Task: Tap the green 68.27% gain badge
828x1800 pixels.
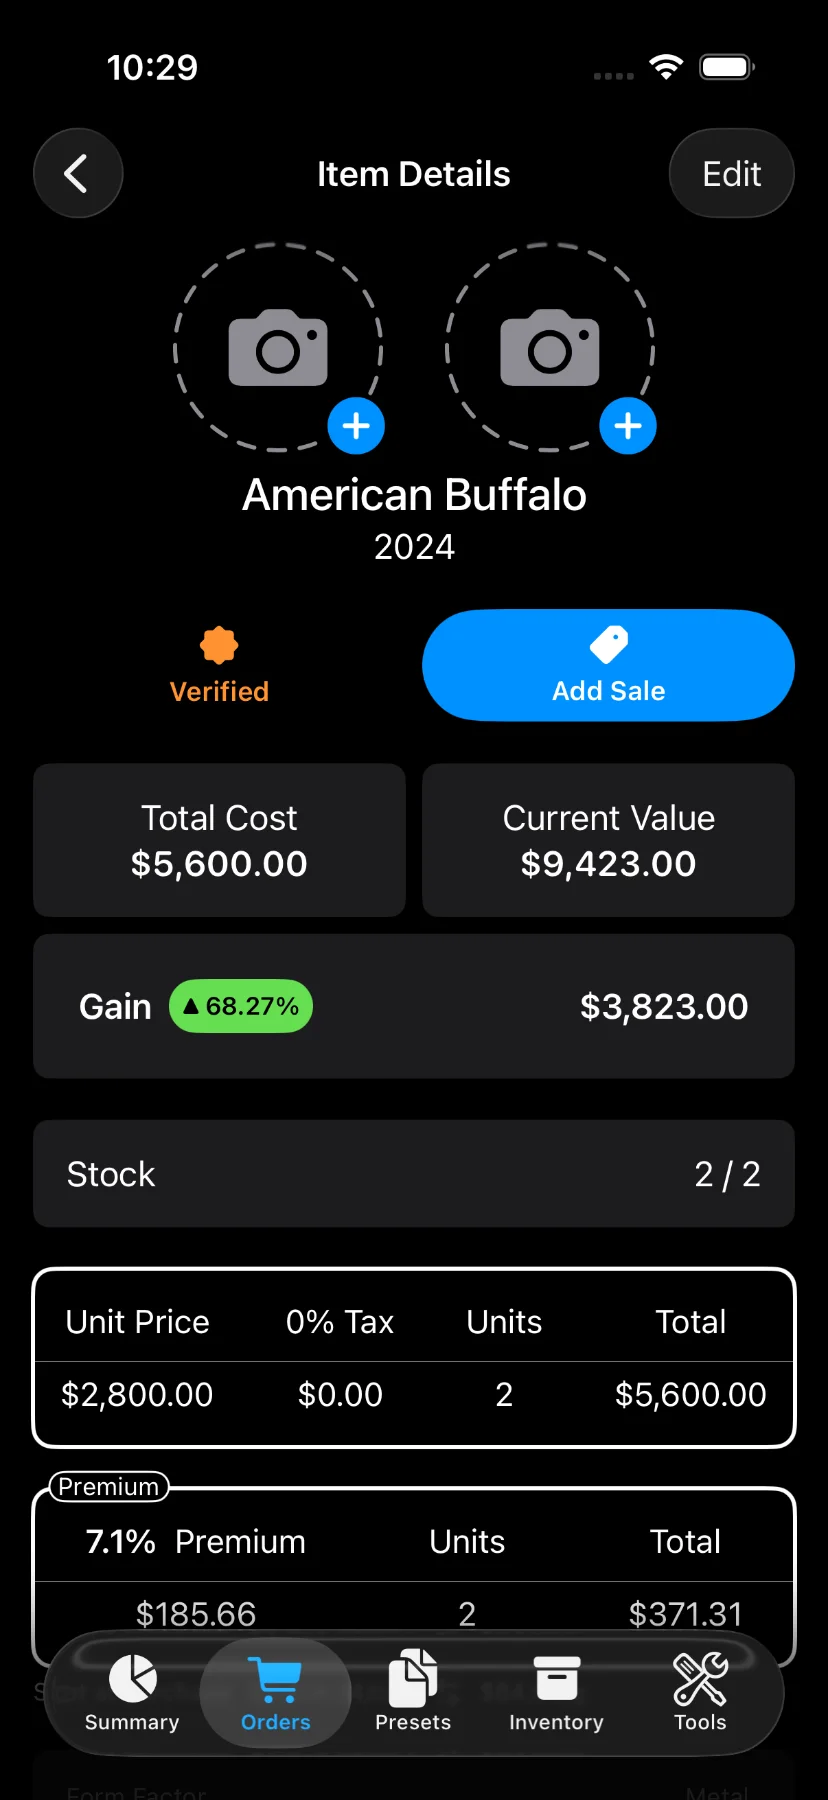Action: click(241, 1006)
